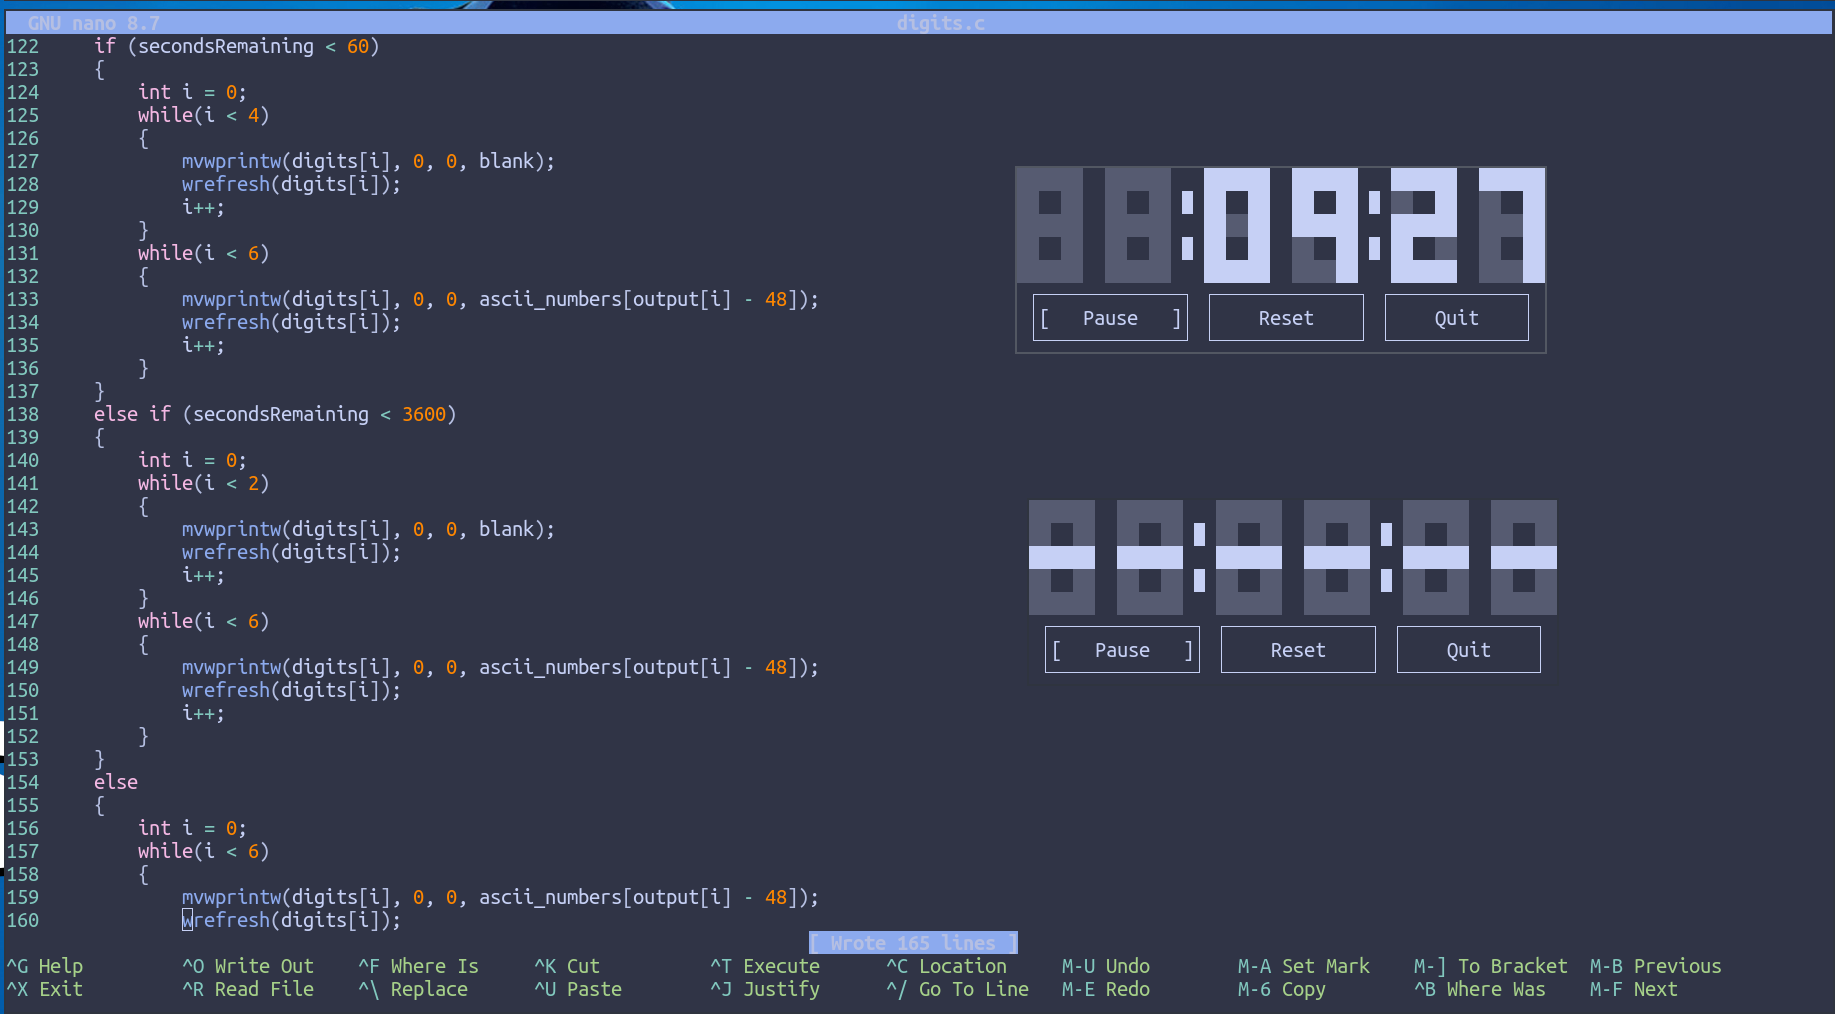
Task: Choose M-U Undo in the shortcut bar
Action: coord(1106,966)
